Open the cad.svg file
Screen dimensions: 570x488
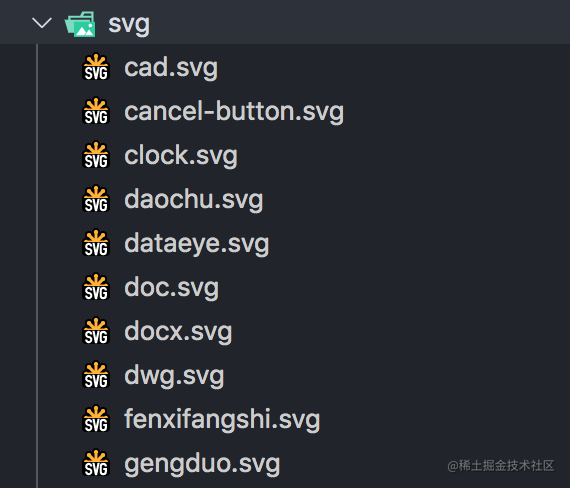tap(171, 68)
